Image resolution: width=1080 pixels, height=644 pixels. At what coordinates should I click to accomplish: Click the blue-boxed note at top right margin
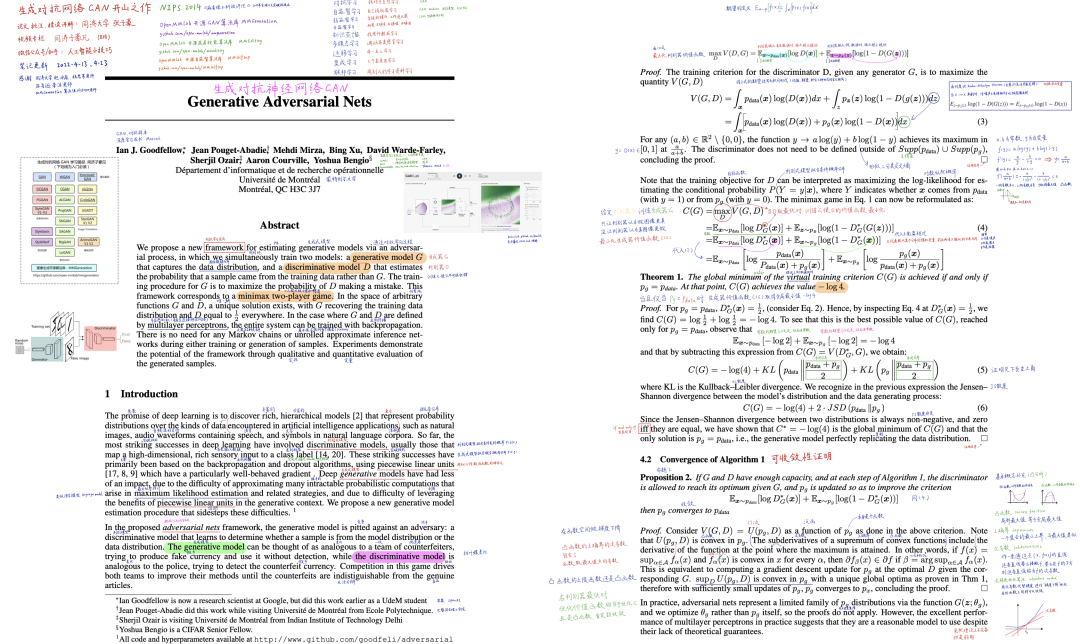coord(1010,96)
